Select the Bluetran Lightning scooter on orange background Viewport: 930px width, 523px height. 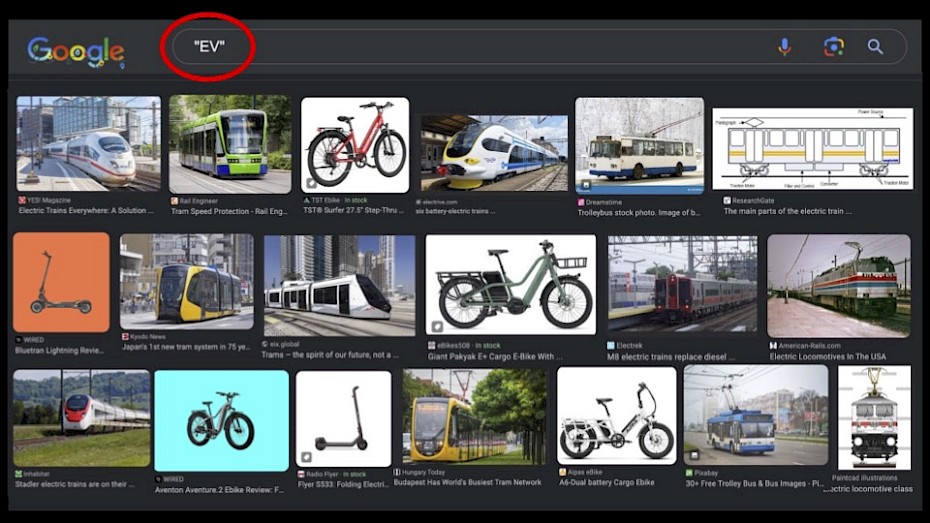pyautogui.click(x=61, y=283)
